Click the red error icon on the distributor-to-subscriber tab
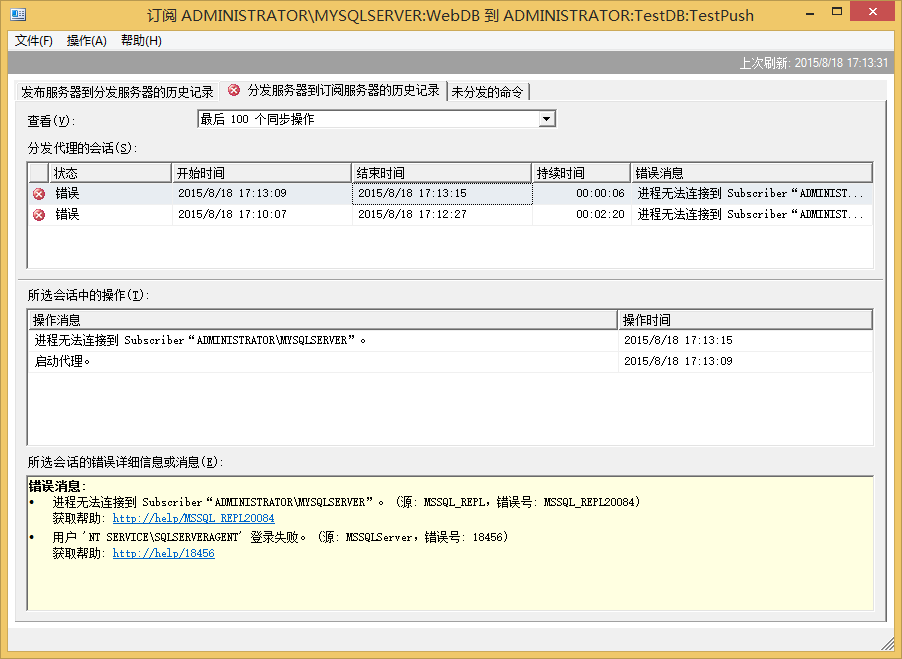Image resolution: width=902 pixels, height=659 pixels. [234, 90]
